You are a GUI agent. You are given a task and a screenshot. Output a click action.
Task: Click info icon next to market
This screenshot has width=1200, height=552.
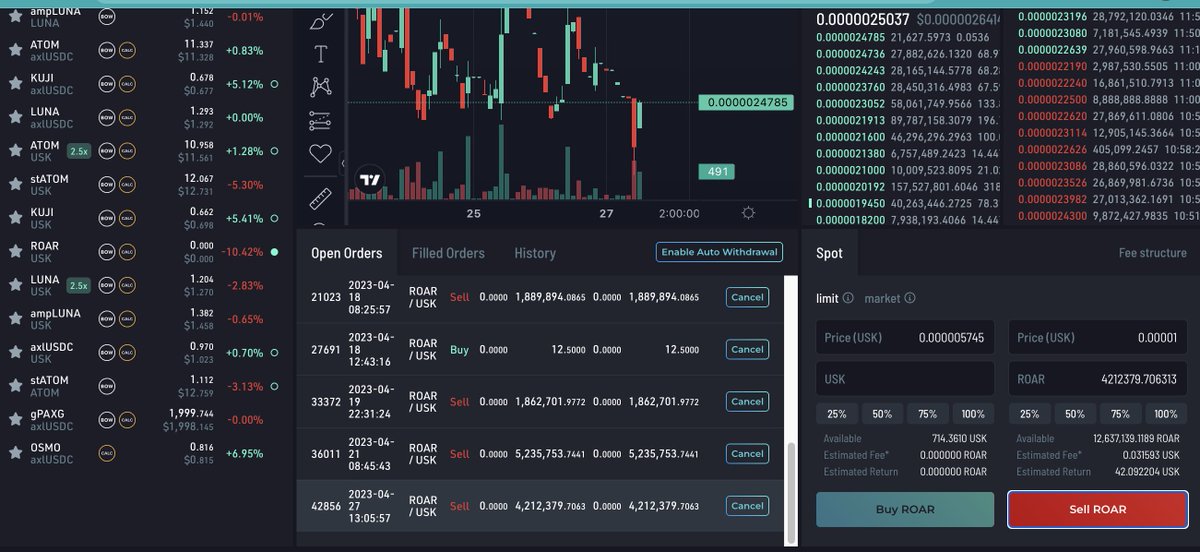coord(910,298)
